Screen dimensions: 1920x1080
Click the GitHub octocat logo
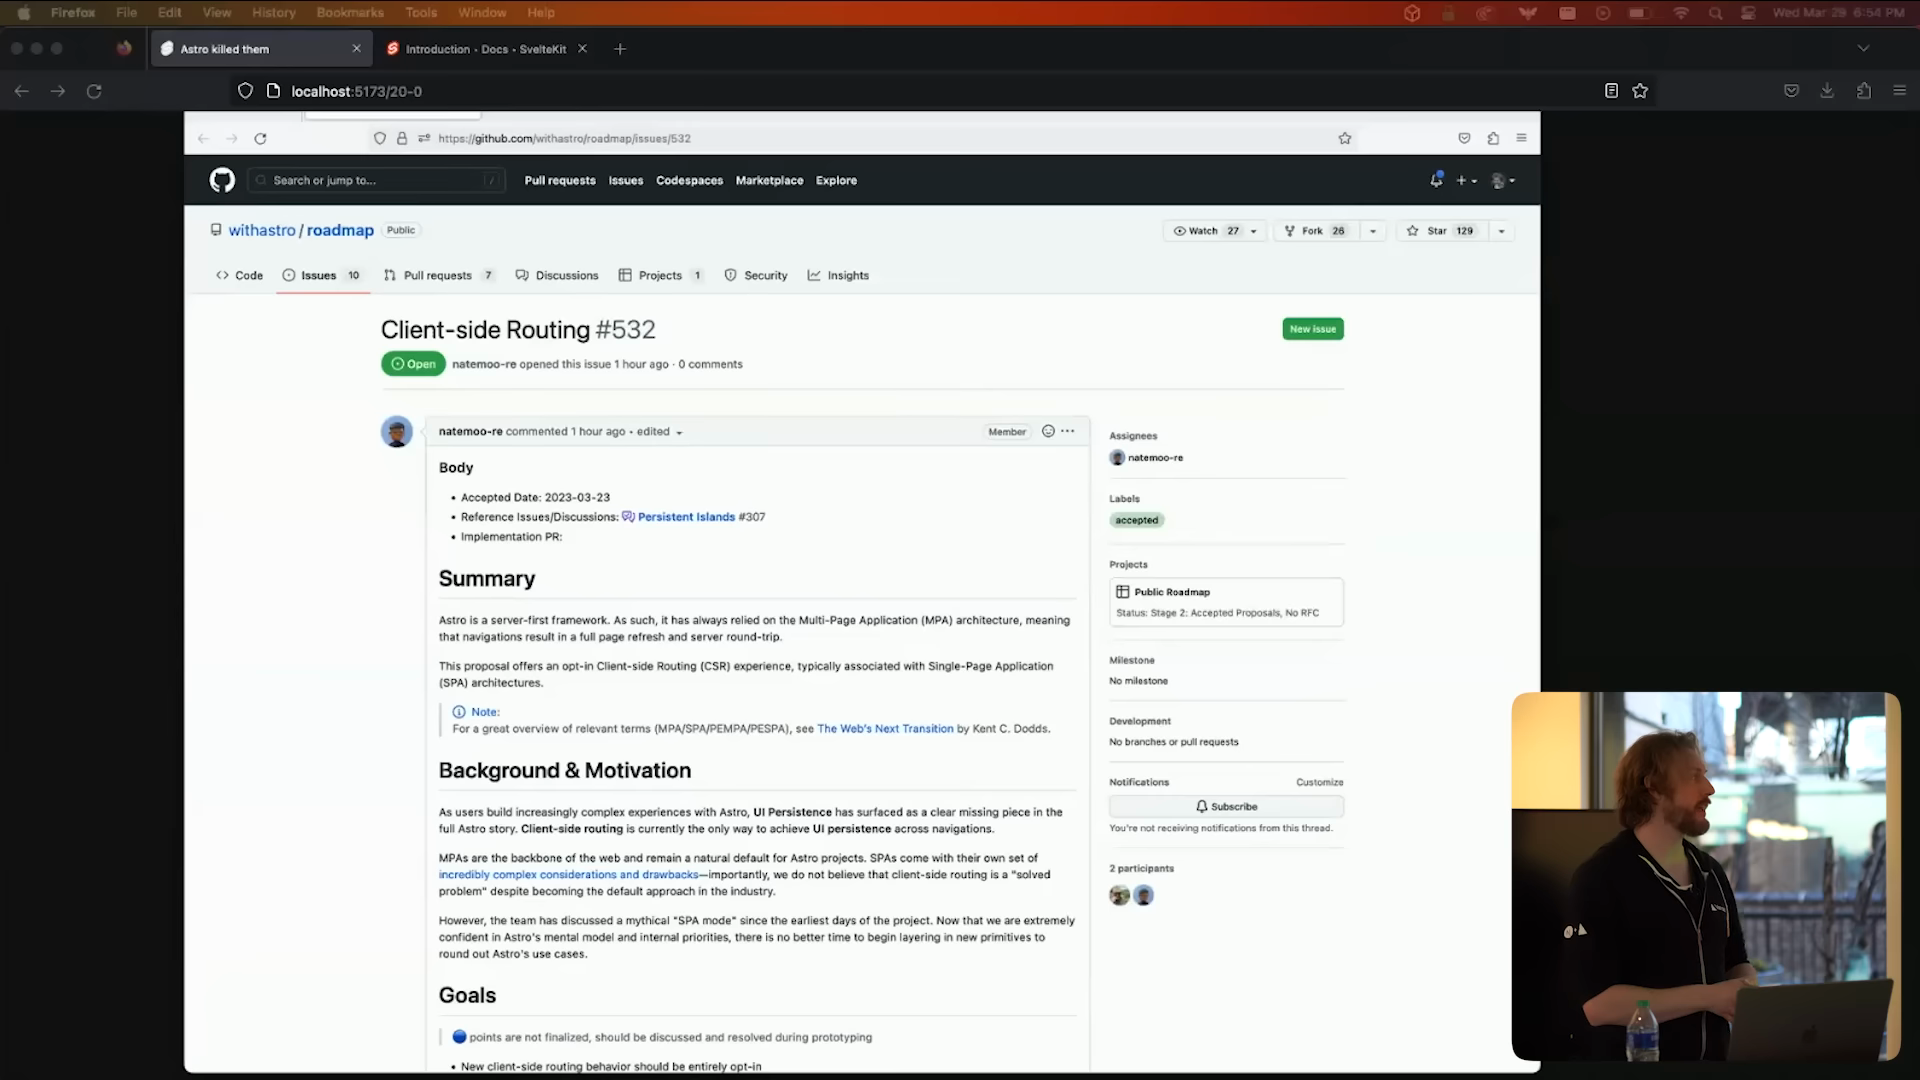(222, 180)
